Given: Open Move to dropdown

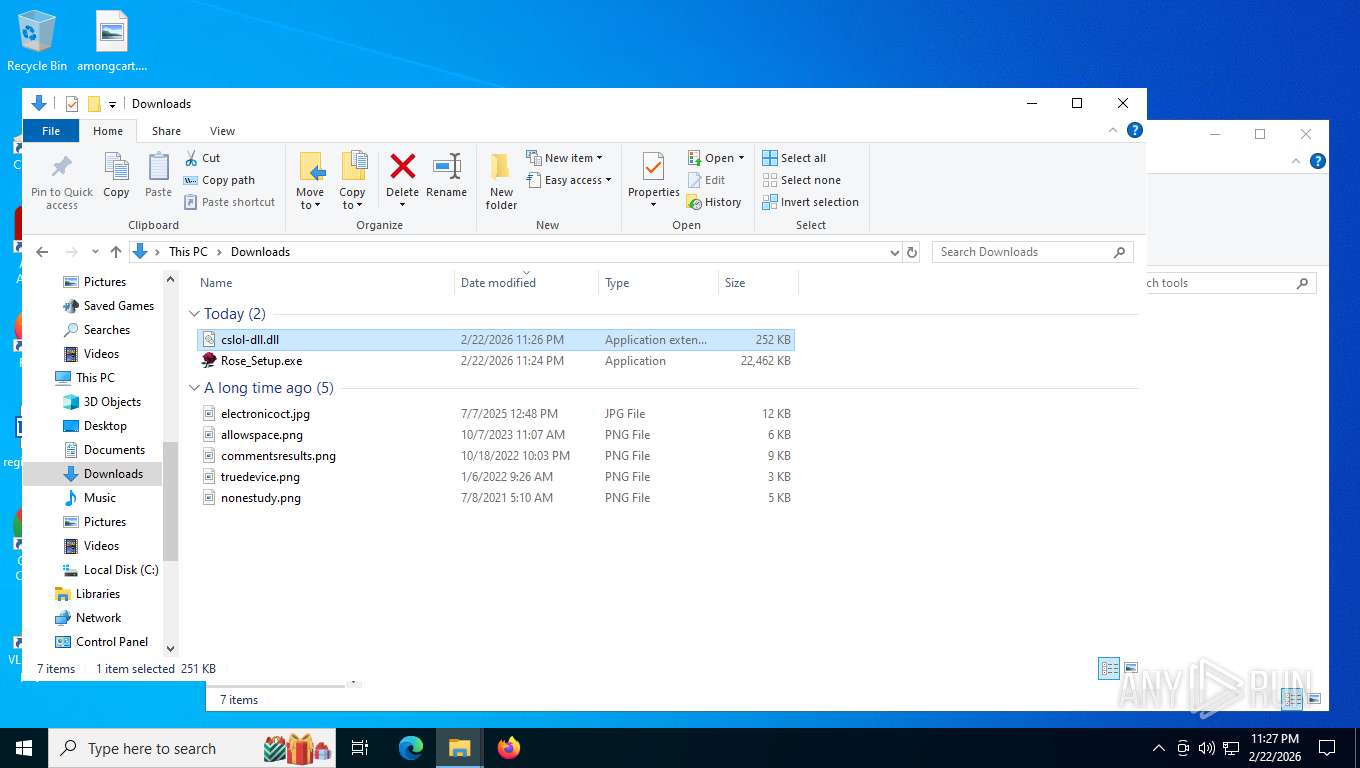Looking at the screenshot, I should (310, 181).
